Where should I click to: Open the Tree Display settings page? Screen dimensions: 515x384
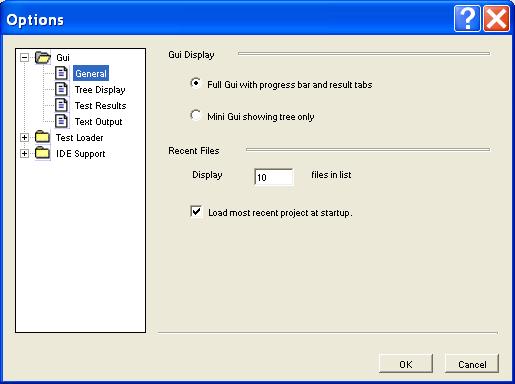(x=100, y=90)
